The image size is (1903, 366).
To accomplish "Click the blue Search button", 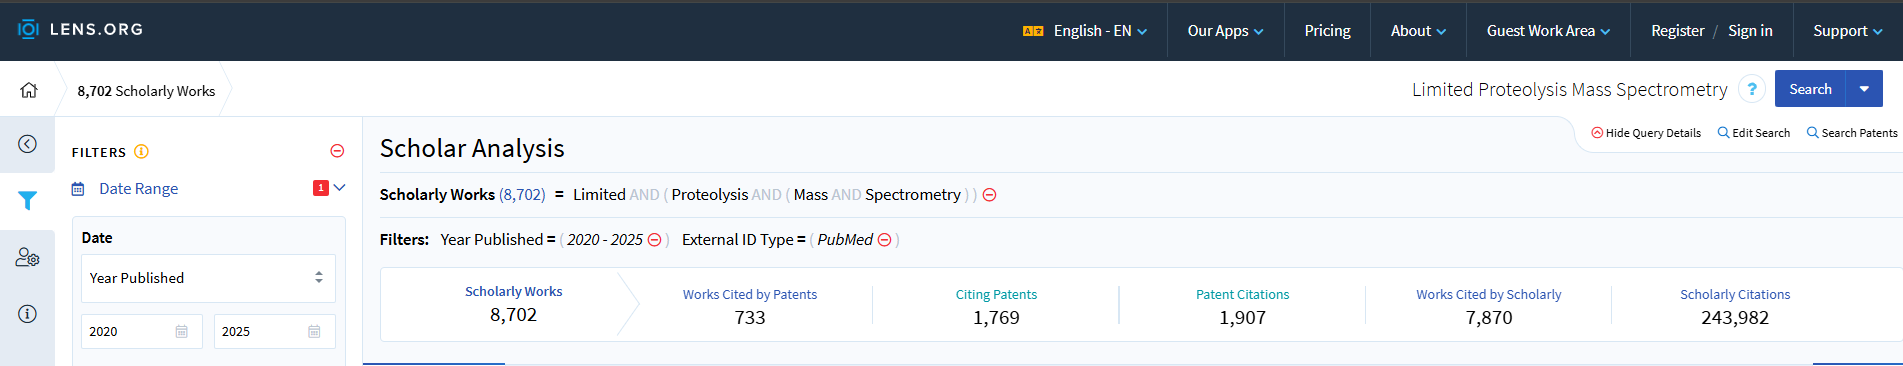I will tap(1810, 89).
